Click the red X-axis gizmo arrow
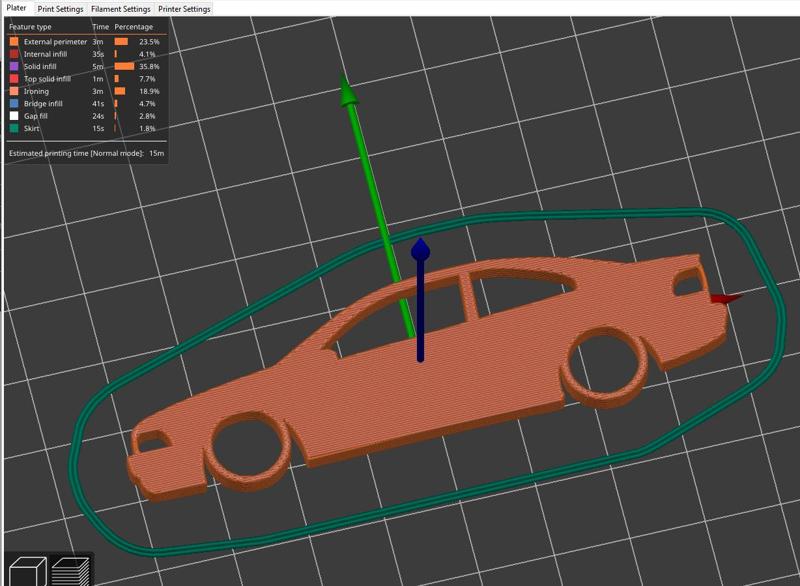This screenshot has width=800, height=586. pyautogui.click(x=724, y=298)
